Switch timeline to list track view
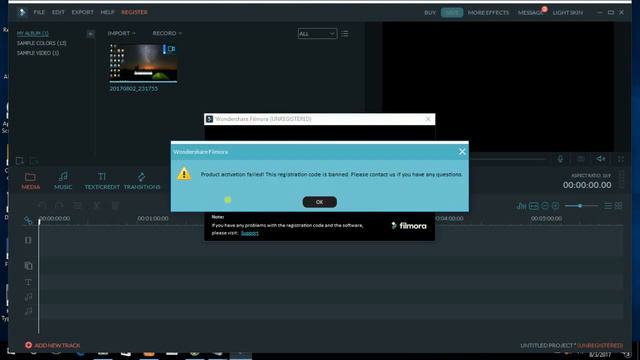The image size is (640, 360). click(x=608, y=206)
